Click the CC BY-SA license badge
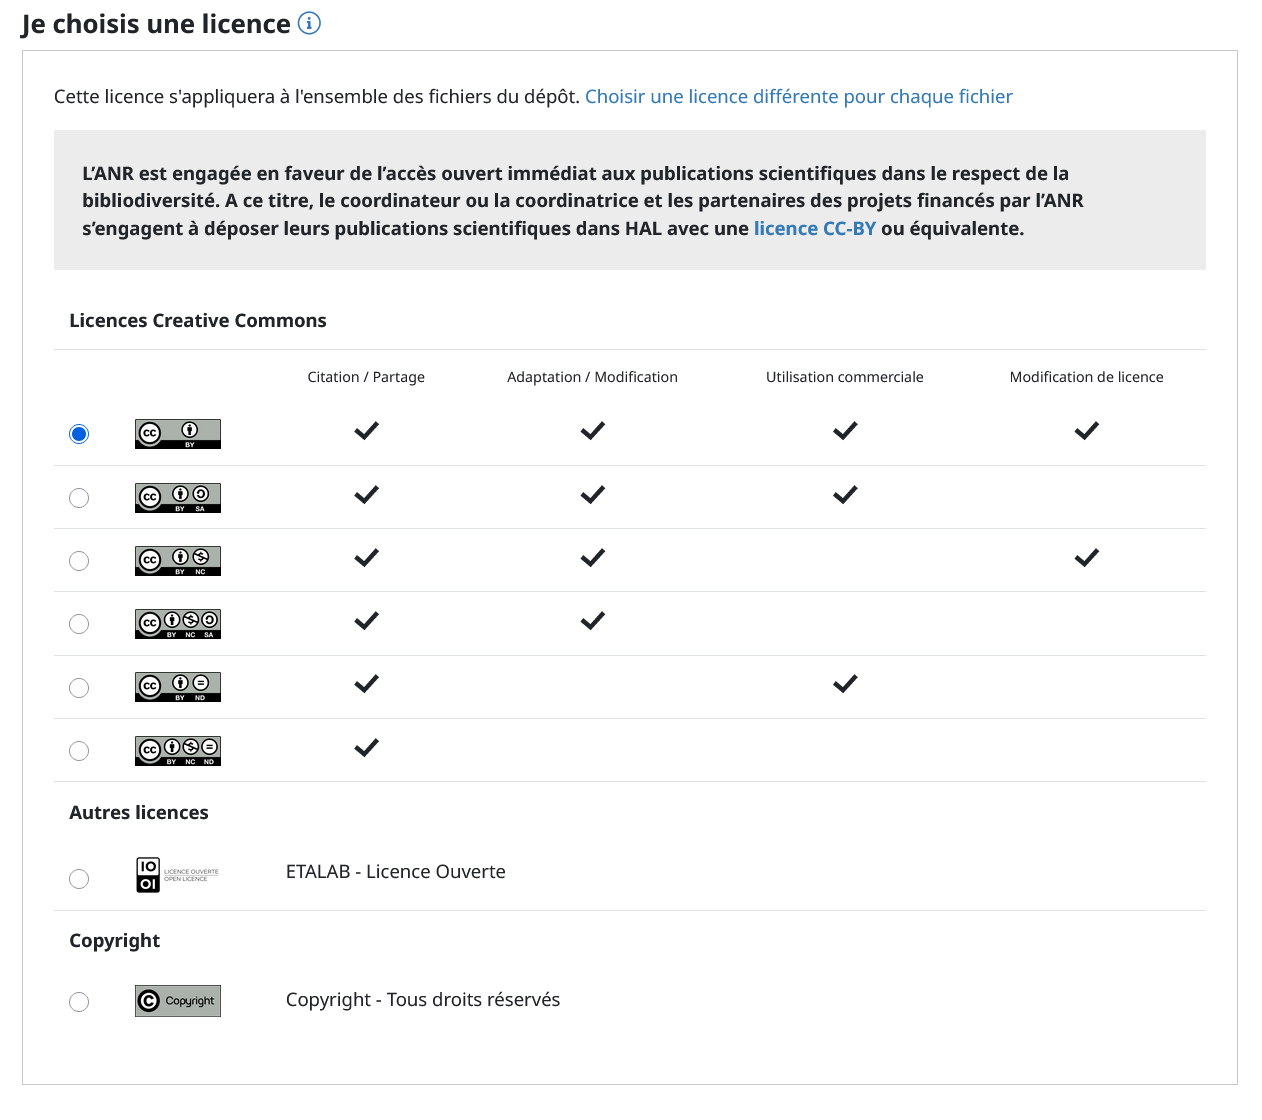Image resolution: width=1262 pixels, height=1120 pixels. click(178, 497)
